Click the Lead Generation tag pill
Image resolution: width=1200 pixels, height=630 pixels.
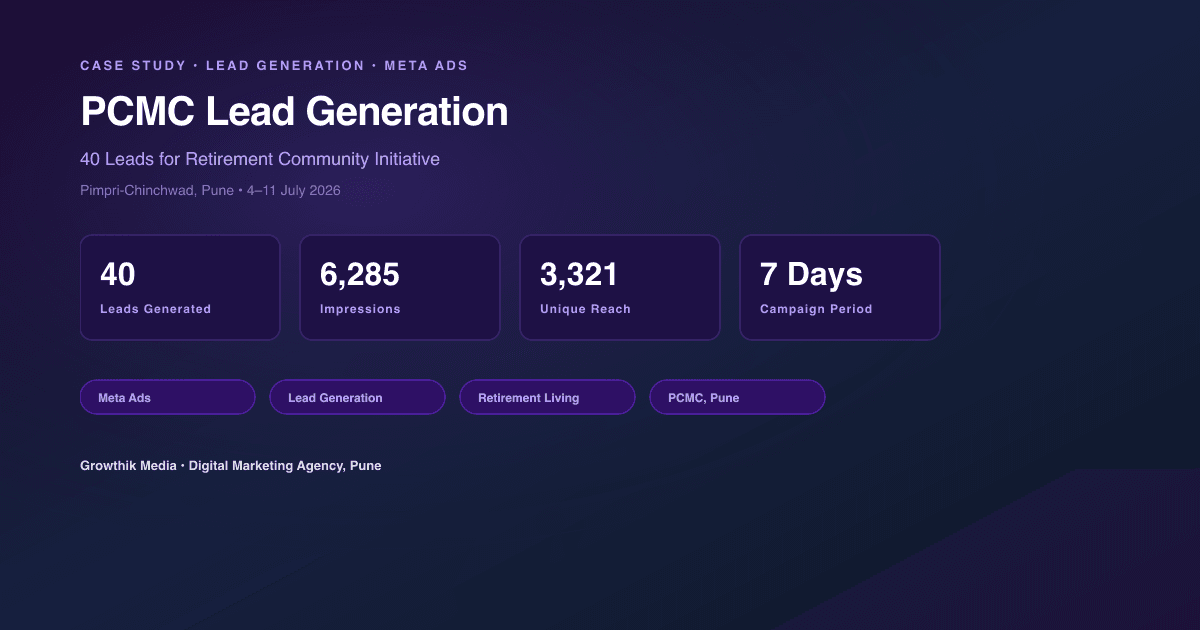pos(357,397)
